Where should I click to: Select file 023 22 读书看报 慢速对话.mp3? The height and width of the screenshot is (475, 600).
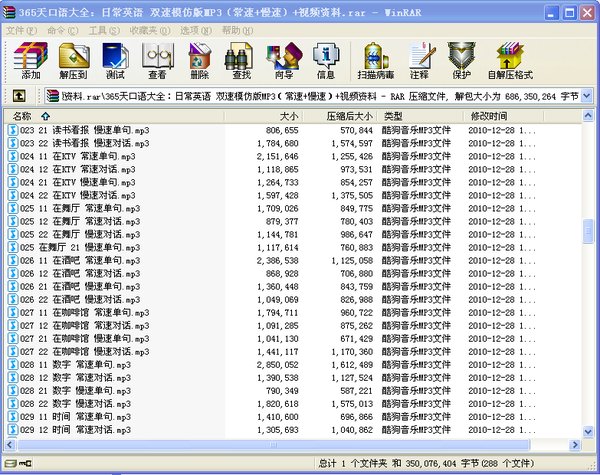point(85,143)
